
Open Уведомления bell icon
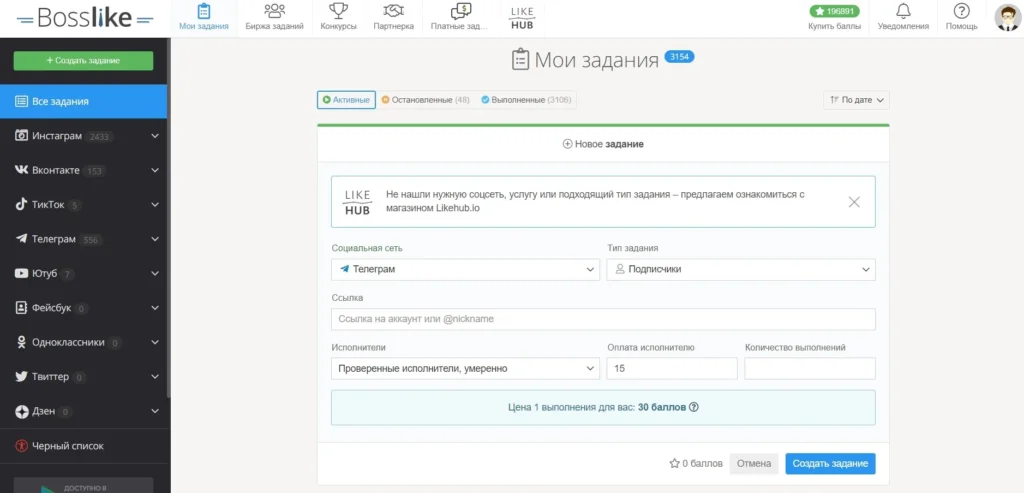(x=903, y=11)
